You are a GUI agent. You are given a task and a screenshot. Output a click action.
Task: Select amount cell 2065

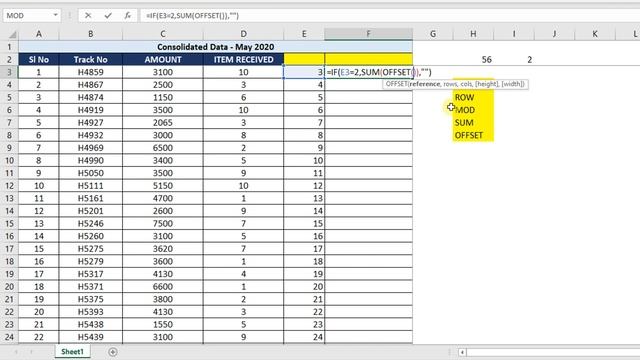click(x=162, y=123)
